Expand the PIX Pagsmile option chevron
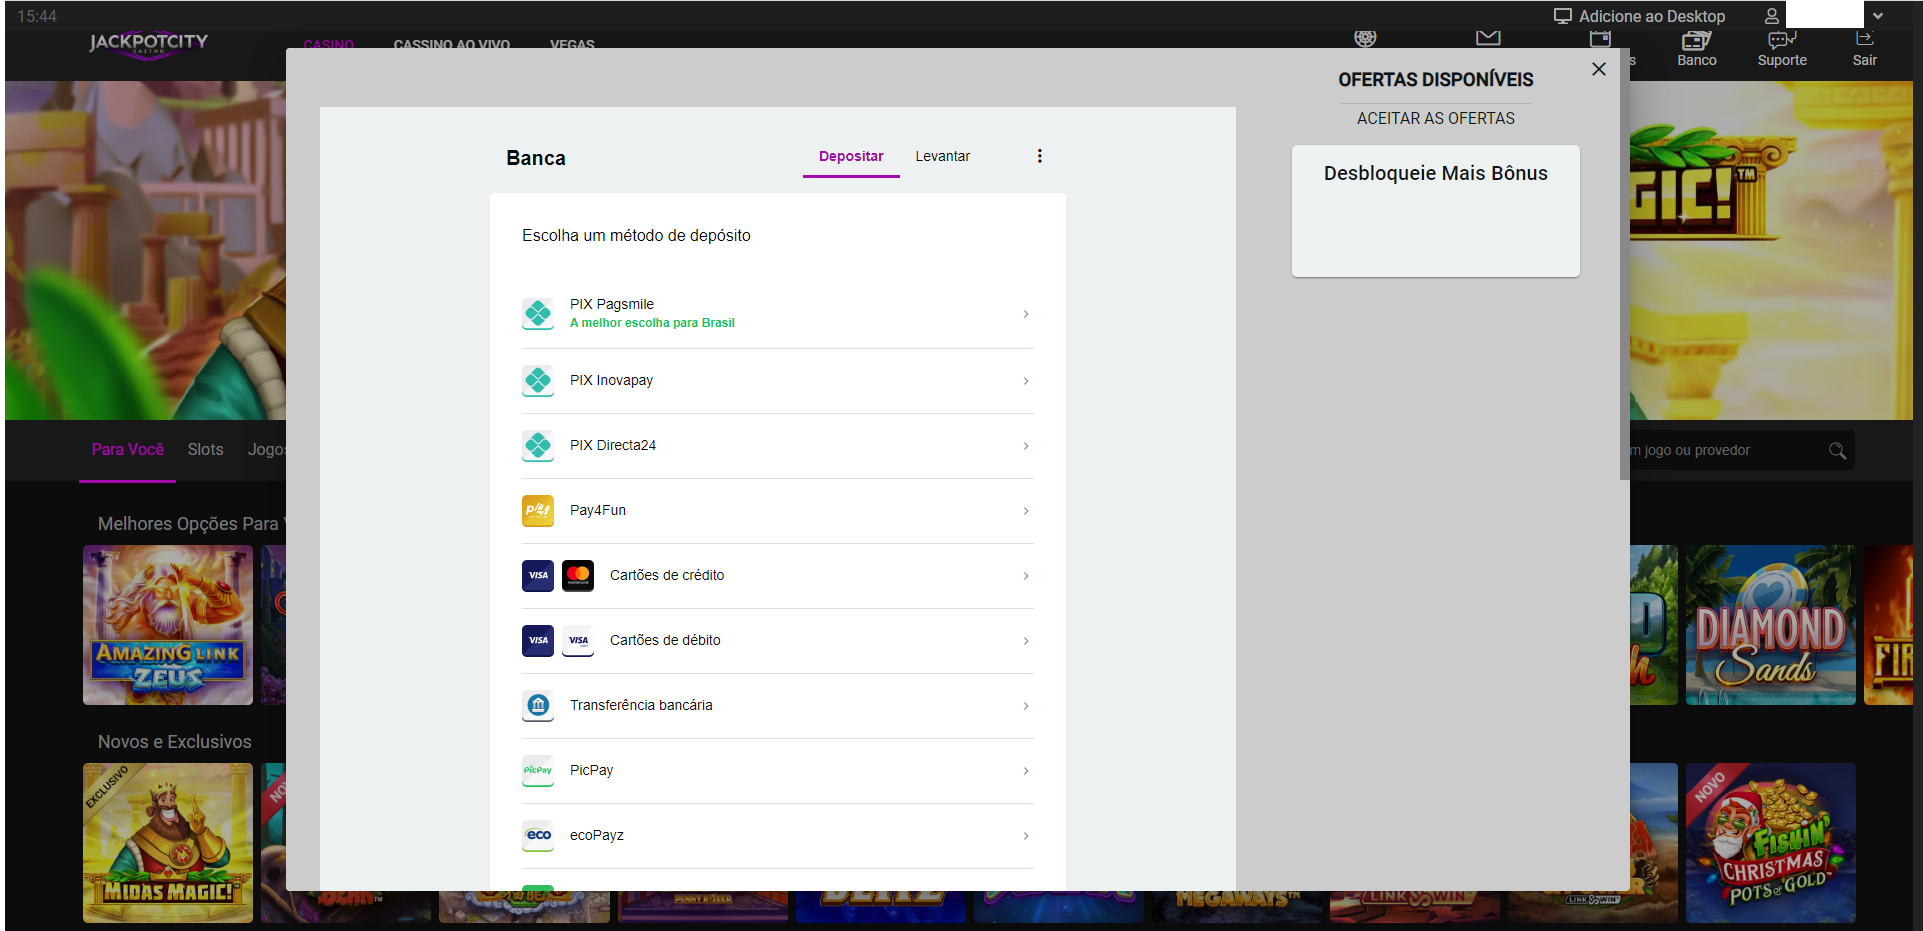 coord(1026,314)
